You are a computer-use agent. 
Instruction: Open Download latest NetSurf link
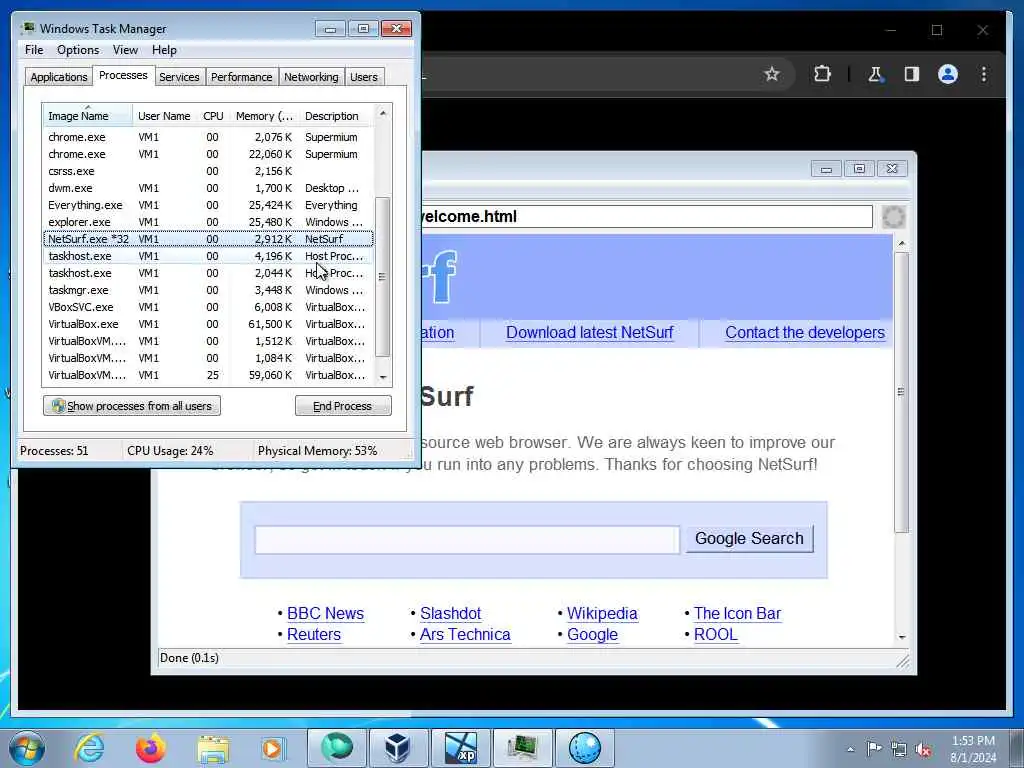[589, 332]
